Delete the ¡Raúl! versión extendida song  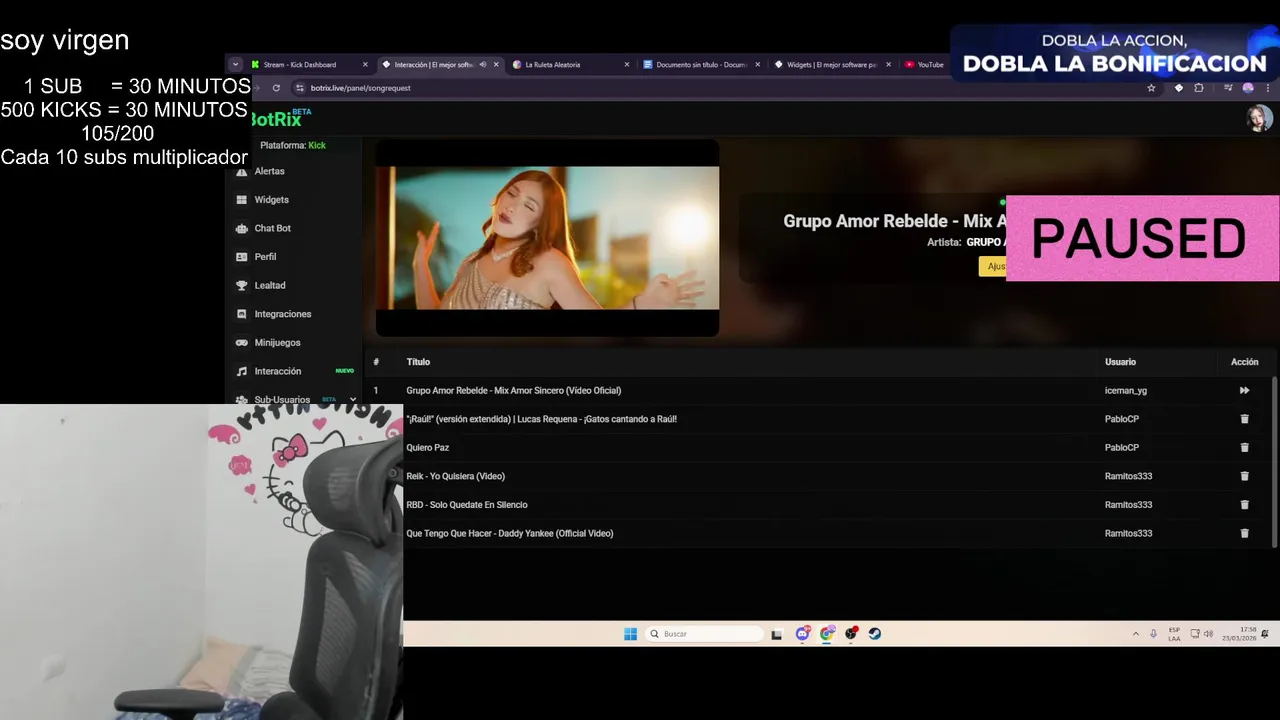[x=1244, y=419]
